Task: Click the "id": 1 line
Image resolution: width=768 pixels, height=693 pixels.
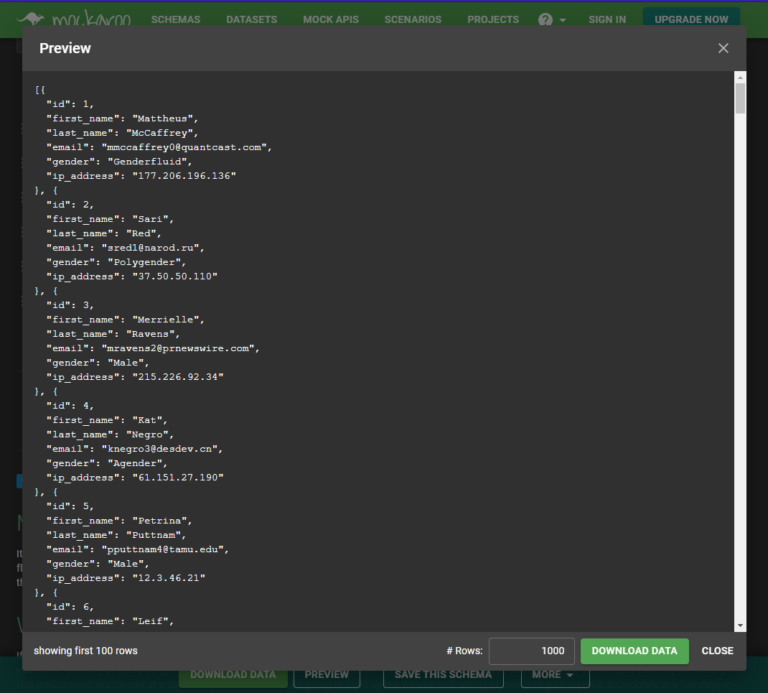Action: [x=70, y=104]
